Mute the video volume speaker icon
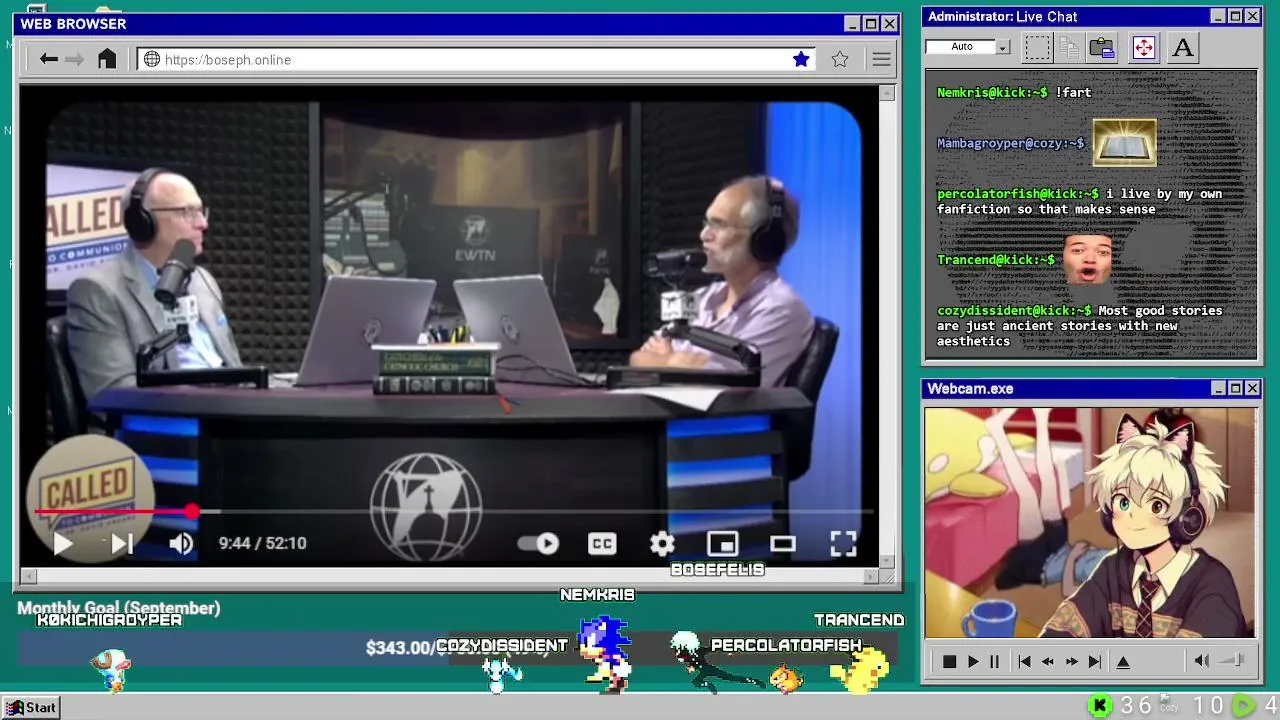 181,543
